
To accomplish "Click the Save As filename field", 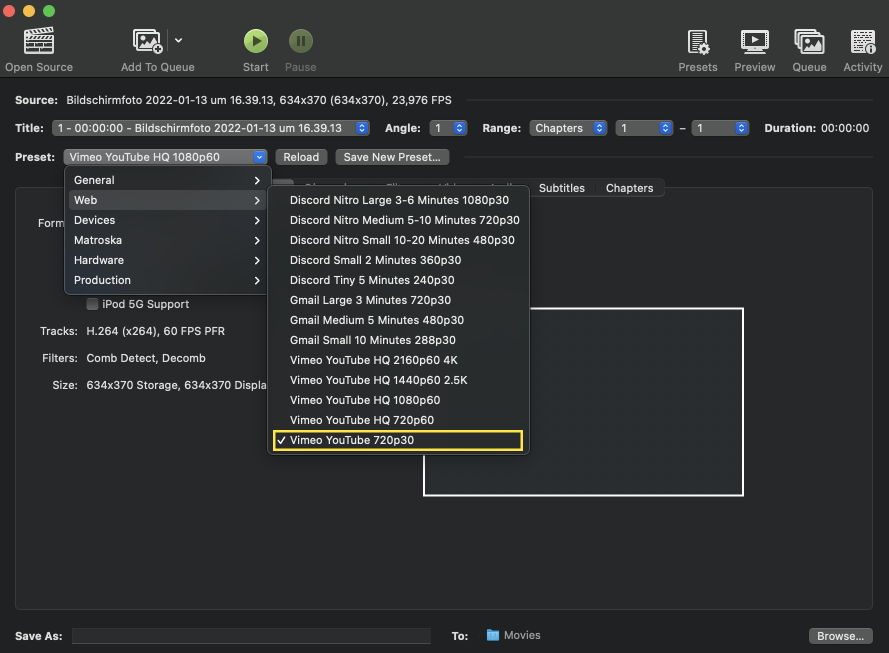I will click(x=251, y=636).
